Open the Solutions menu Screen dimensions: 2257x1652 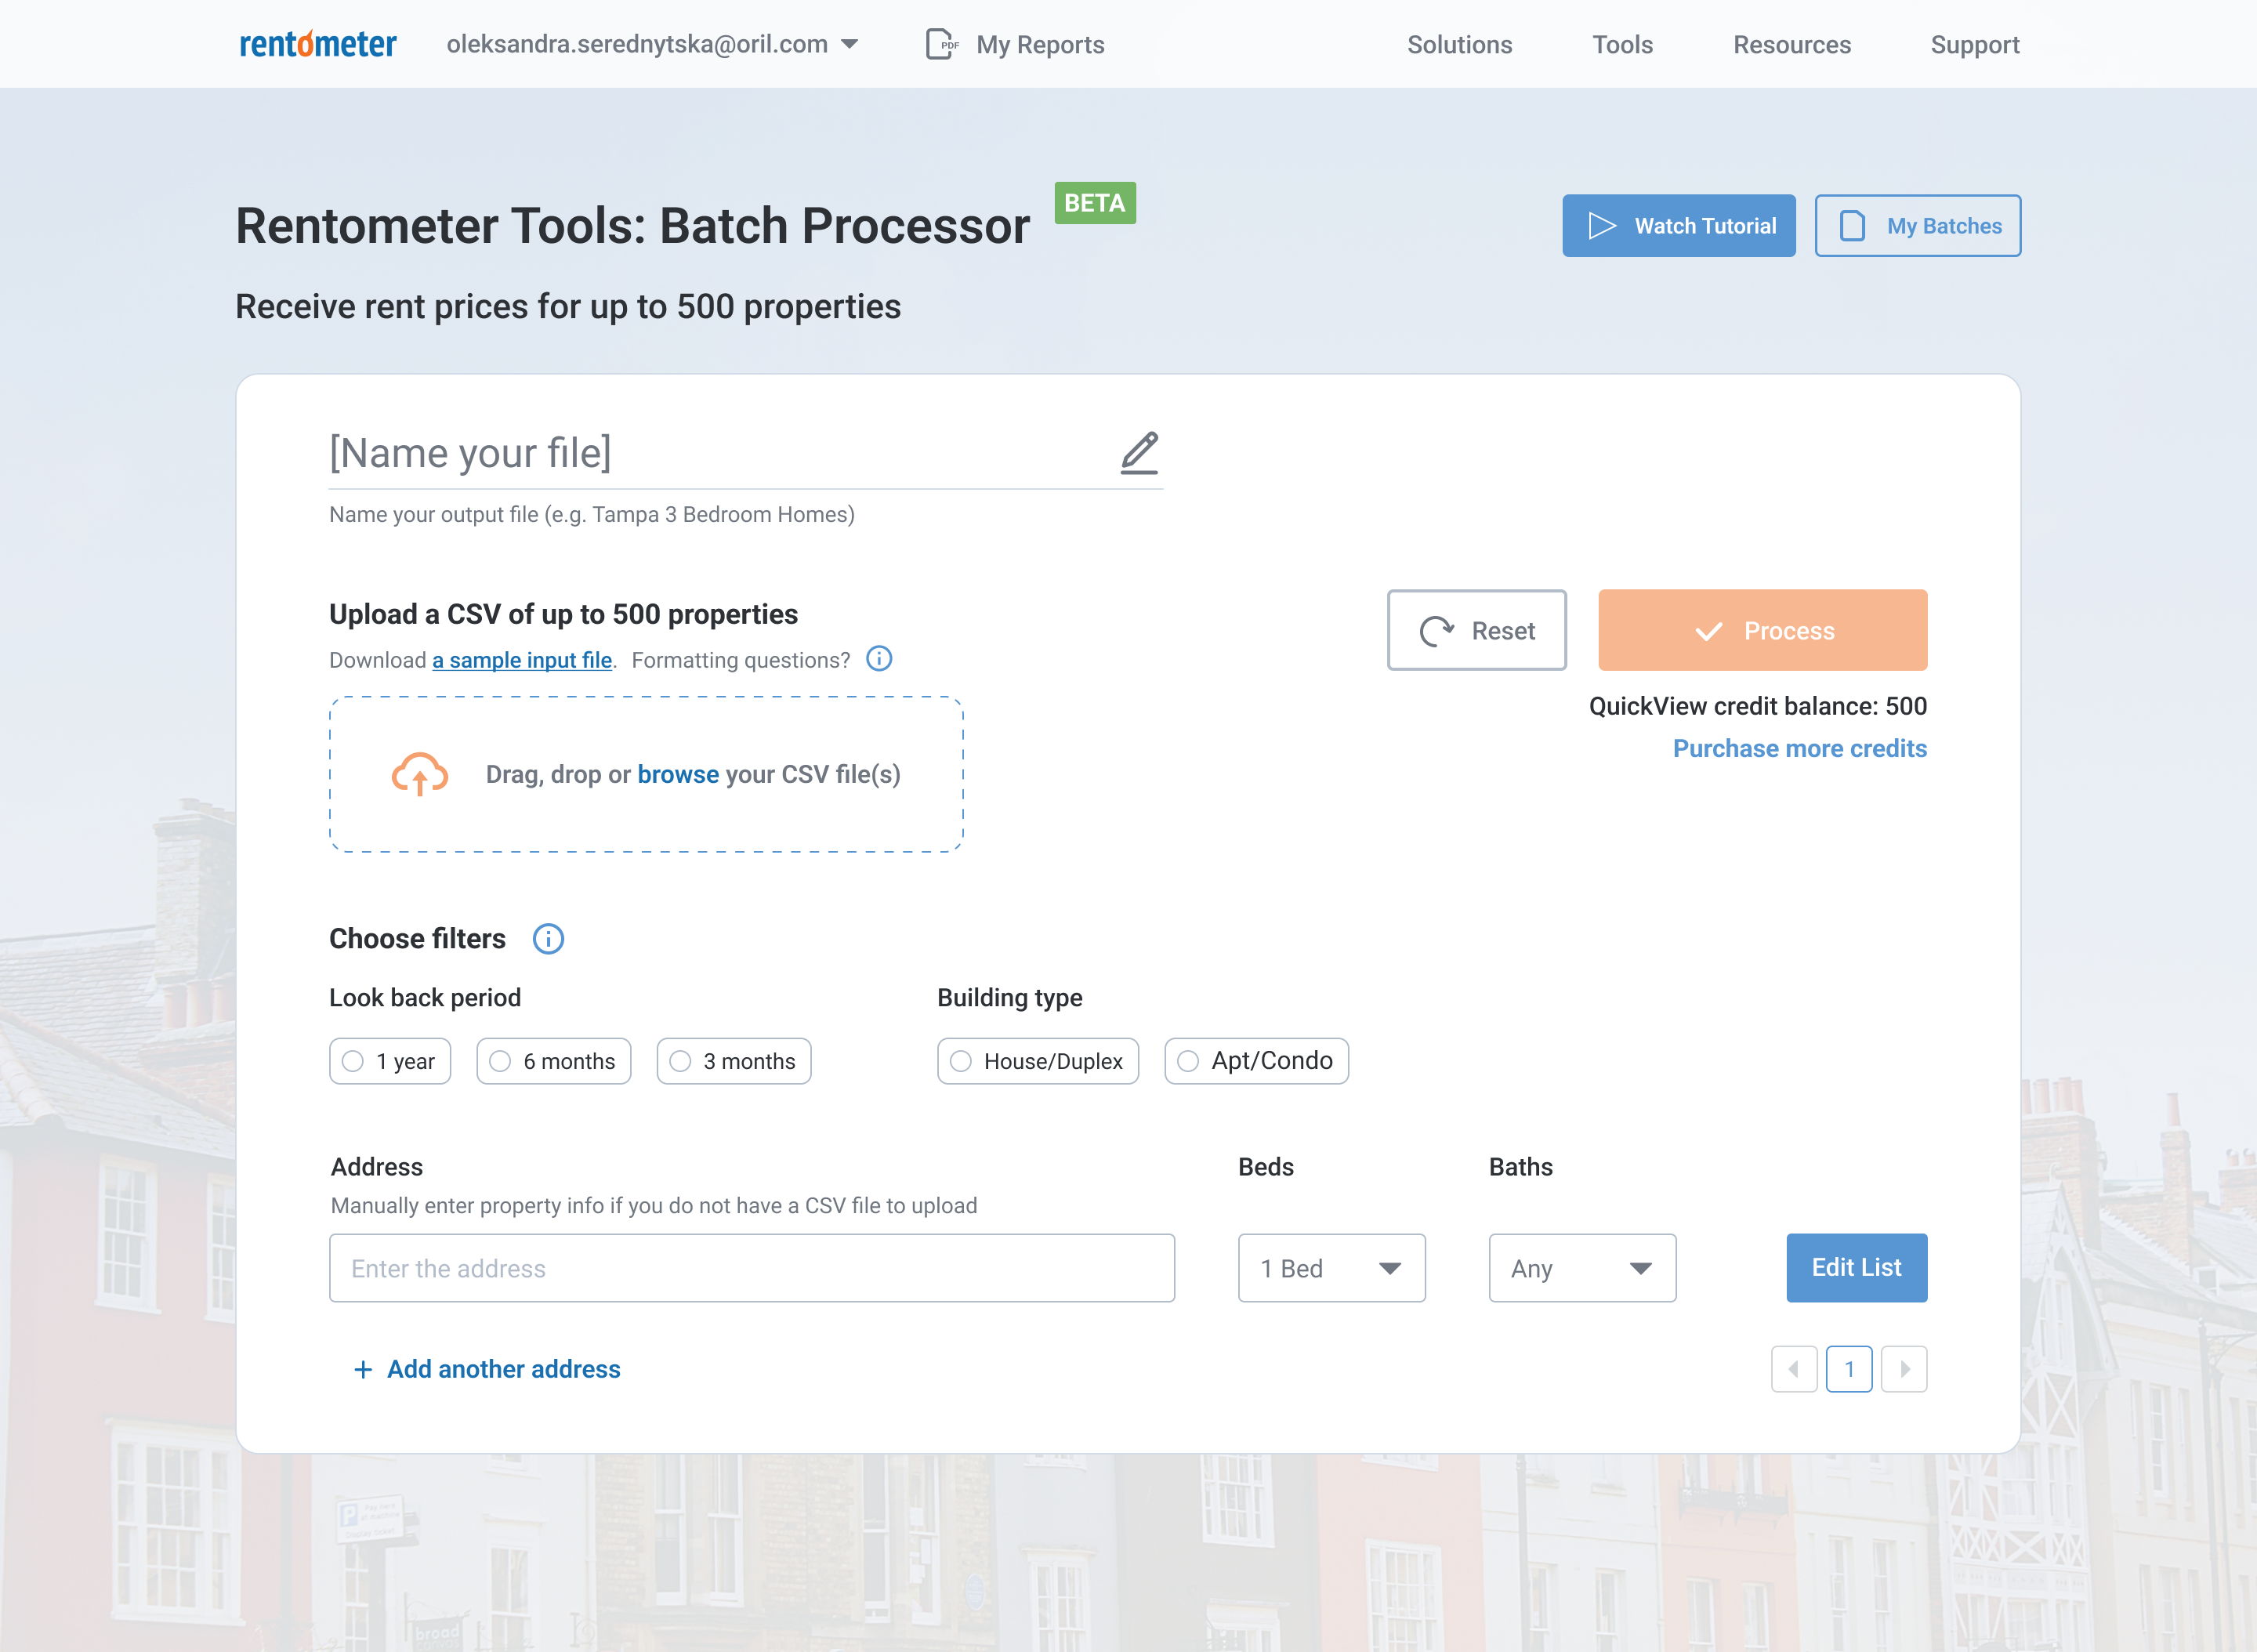[x=1460, y=44]
